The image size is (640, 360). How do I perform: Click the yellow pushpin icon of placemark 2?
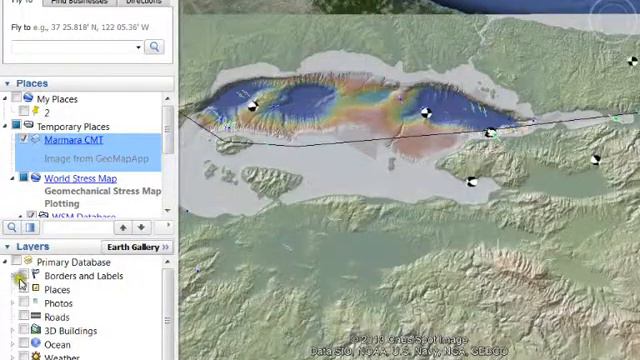36,111
